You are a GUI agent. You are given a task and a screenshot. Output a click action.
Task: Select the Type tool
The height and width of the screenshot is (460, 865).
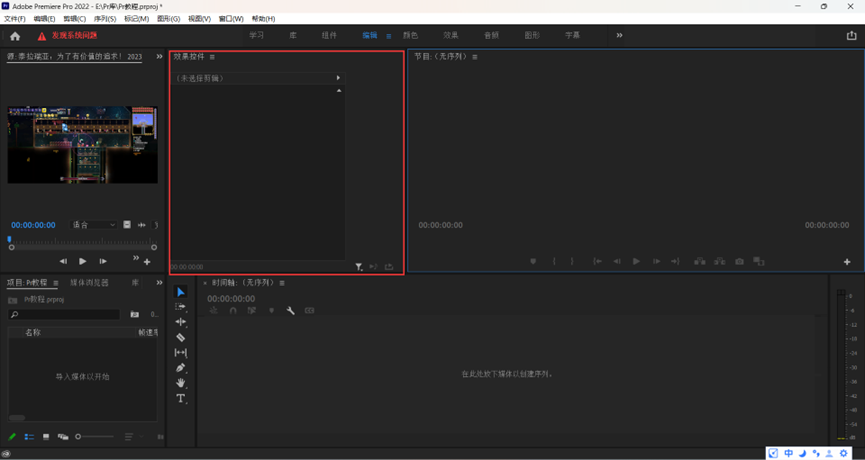[181, 399]
